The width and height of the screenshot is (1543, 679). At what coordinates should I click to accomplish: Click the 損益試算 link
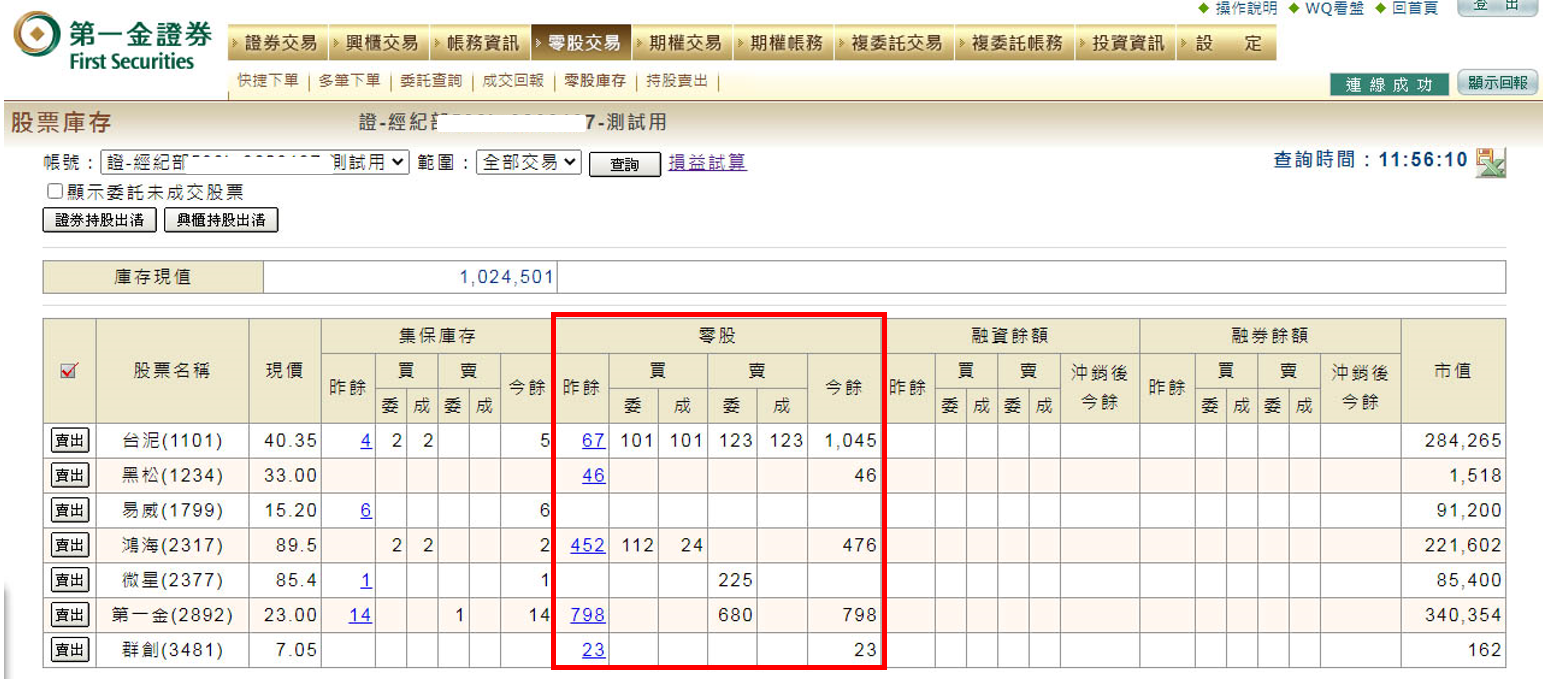click(x=707, y=163)
